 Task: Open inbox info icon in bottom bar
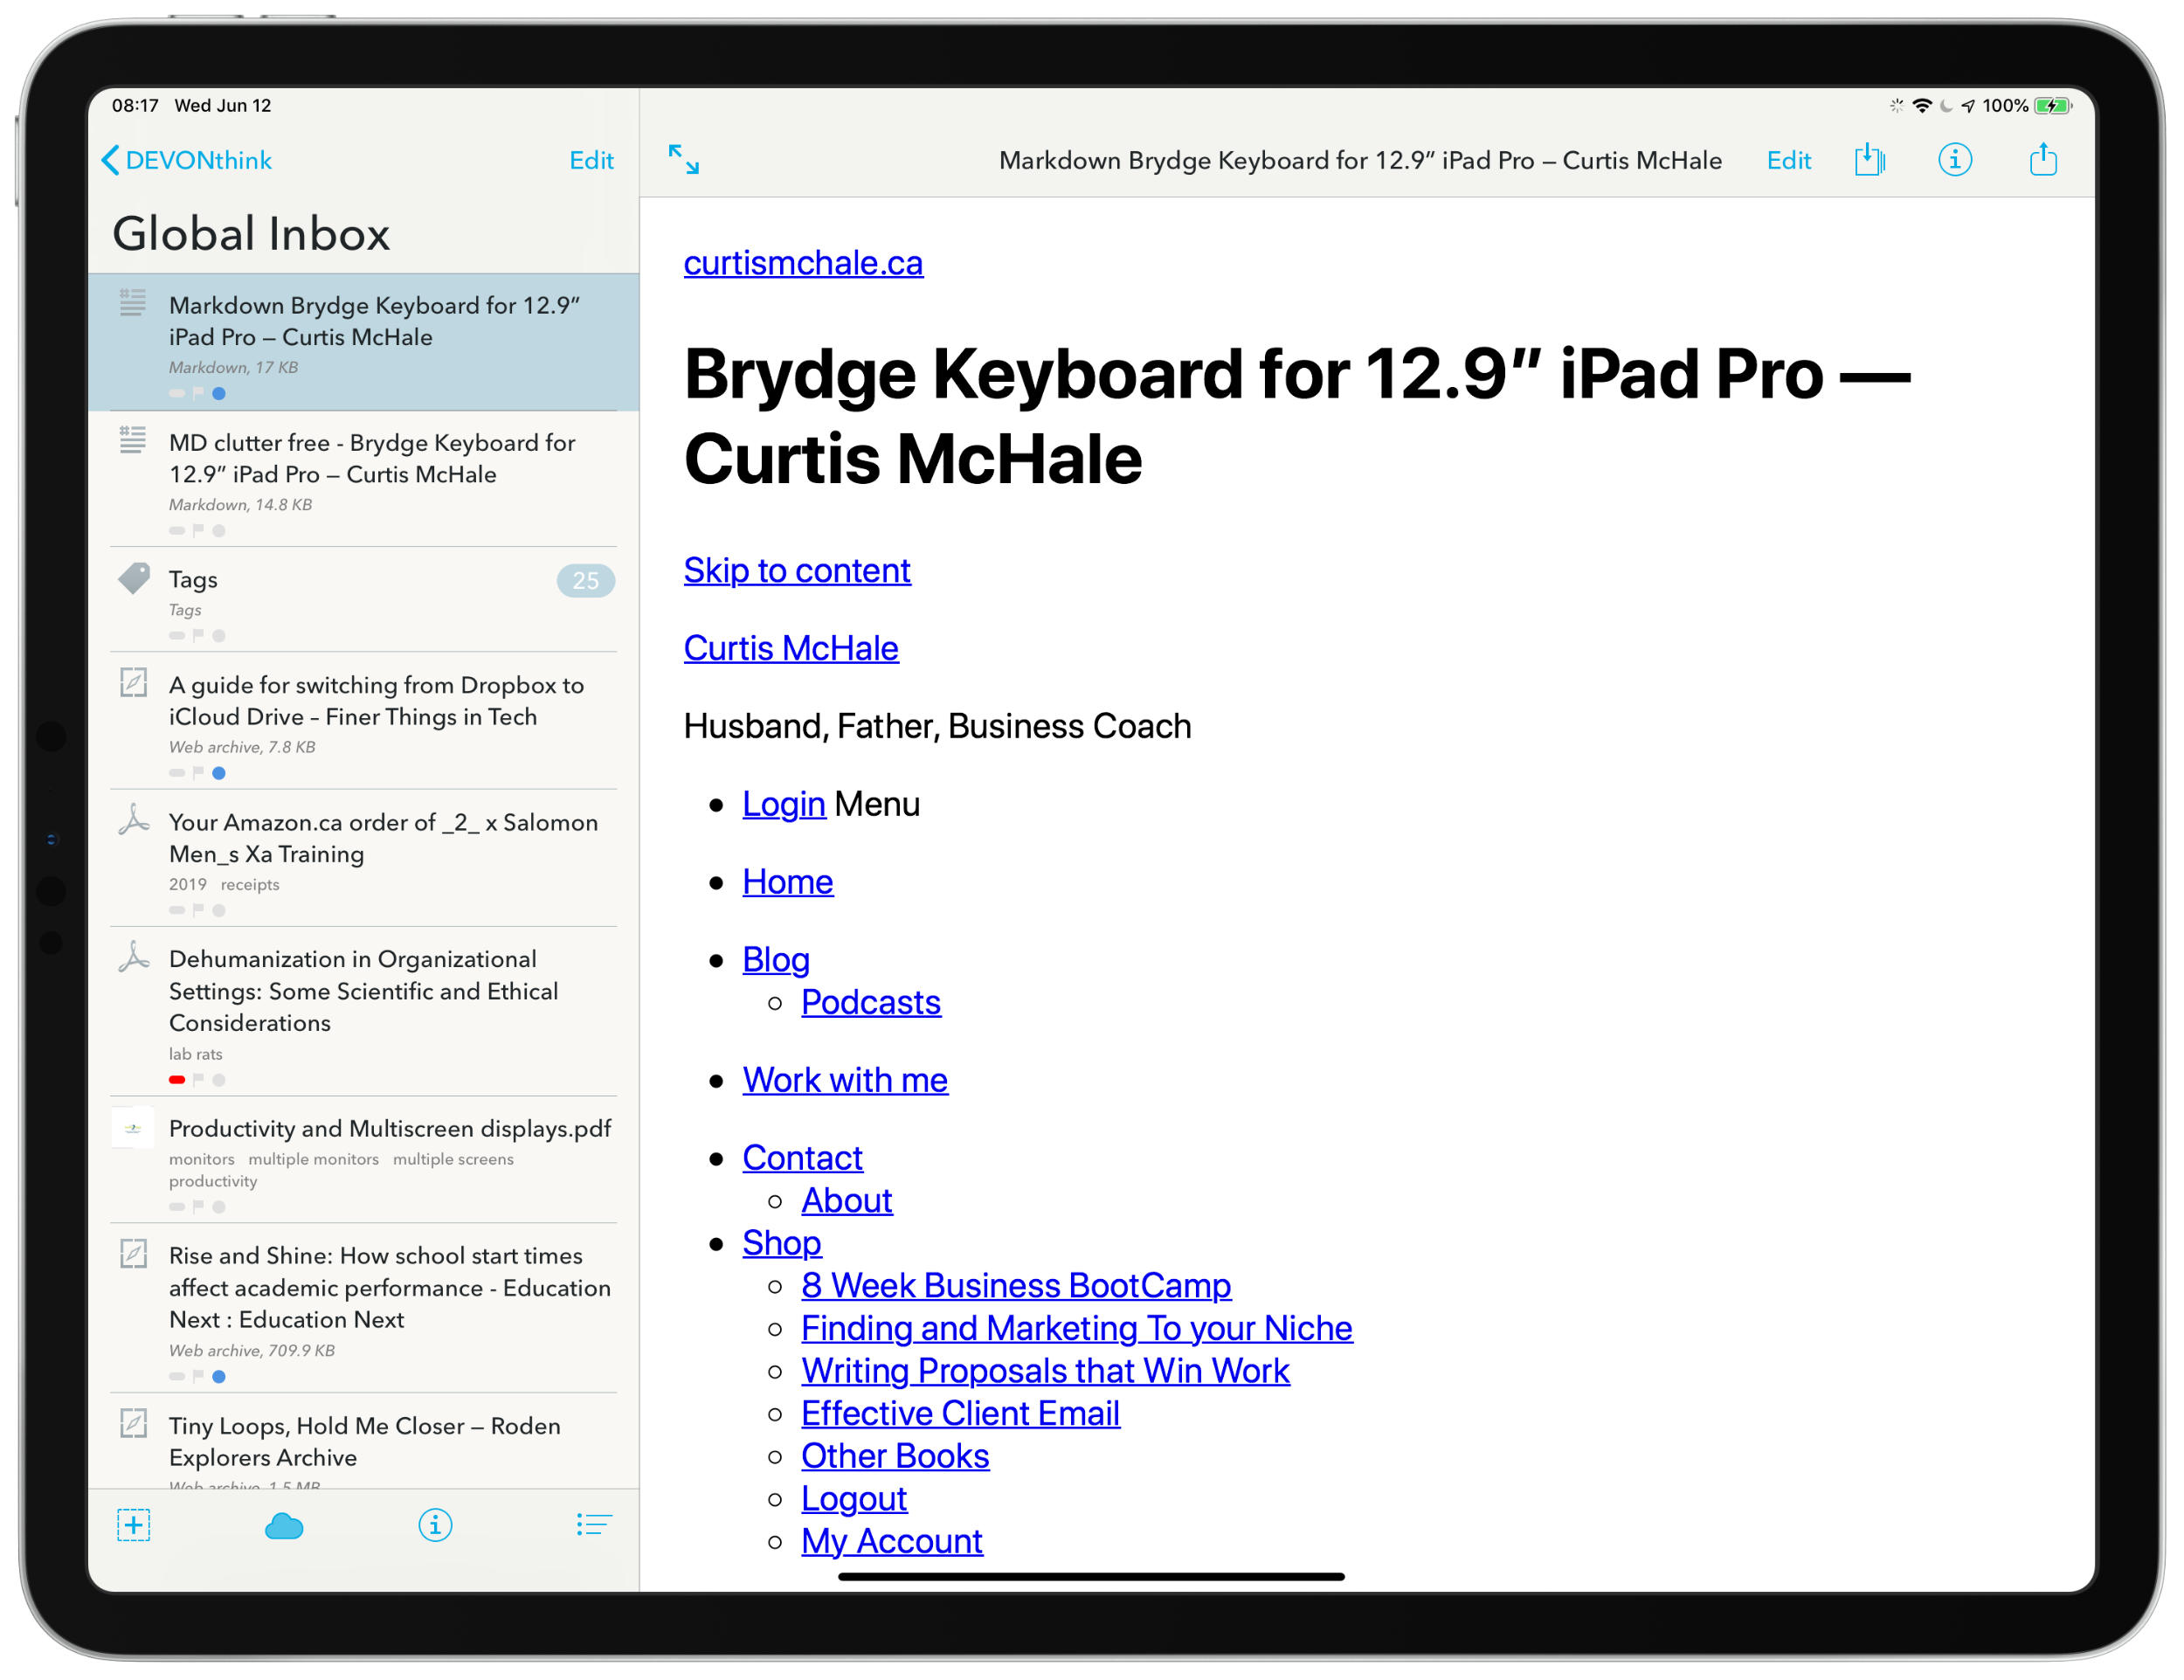pos(435,1525)
